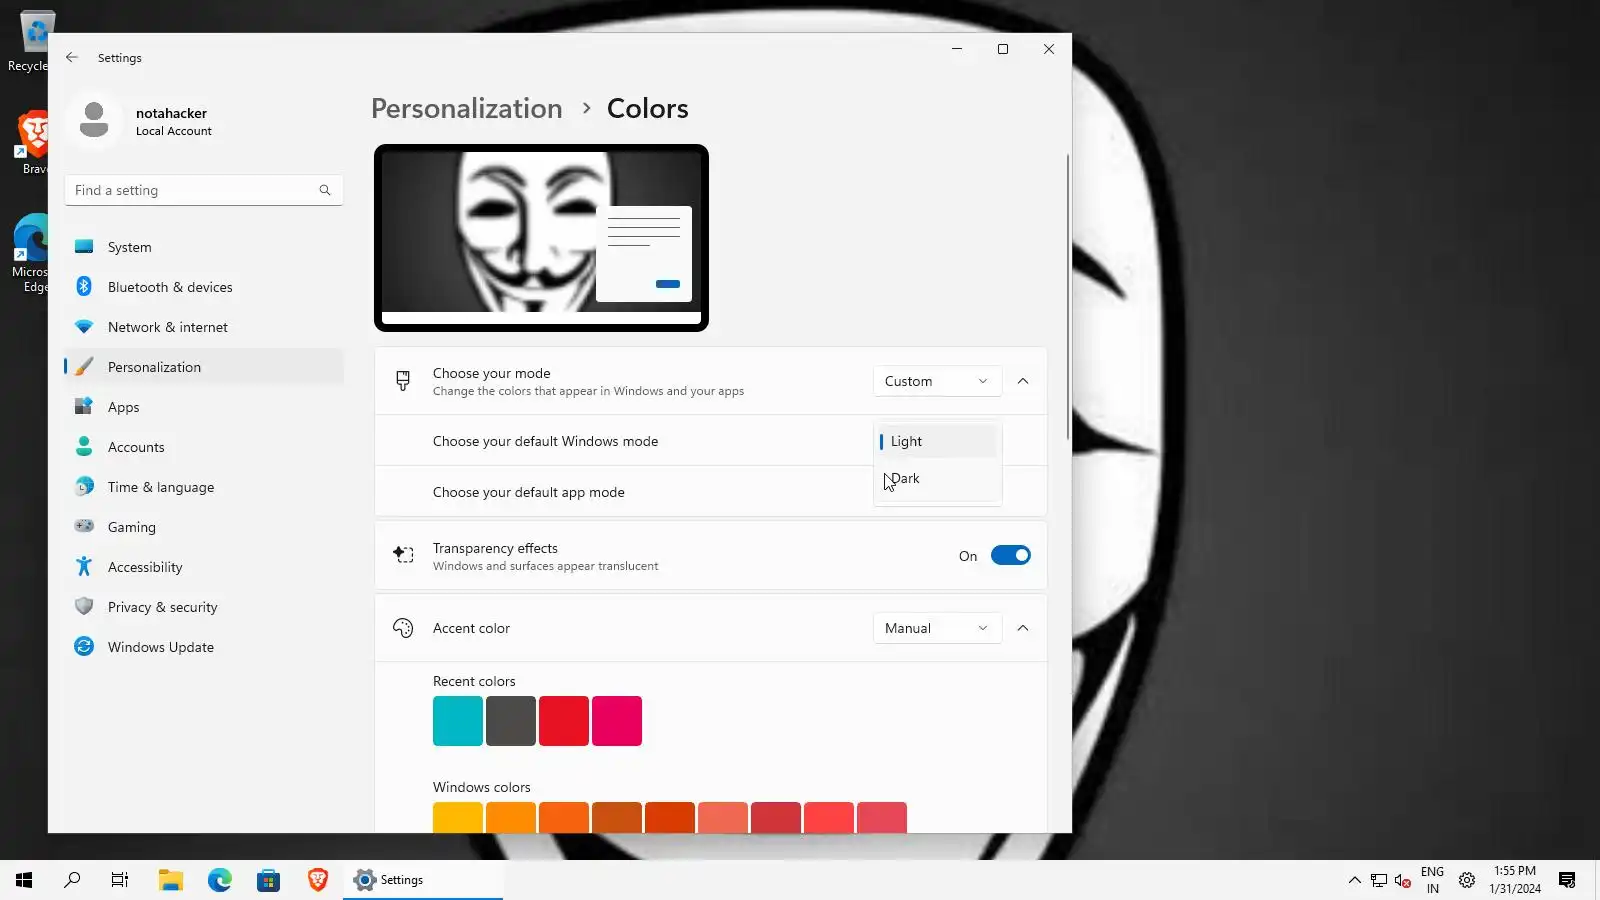Image resolution: width=1600 pixels, height=900 pixels.
Task: Open the notification center icon
Action: pyautogui.click(x=1567, y=880)
